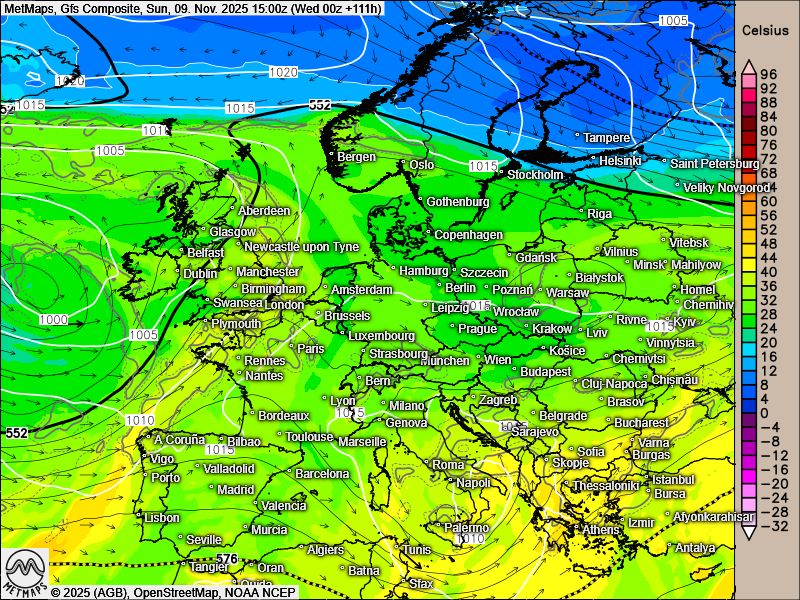Click the downward triangle below the Celsius legend
The height and width of the screenshot is (600, 800).
pyautogui.click(x=747, y=533)
